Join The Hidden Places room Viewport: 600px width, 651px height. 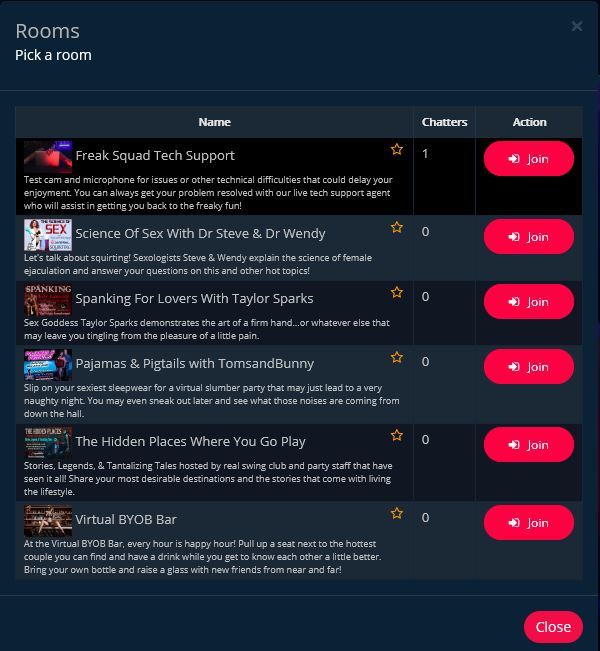pos(529,445)
